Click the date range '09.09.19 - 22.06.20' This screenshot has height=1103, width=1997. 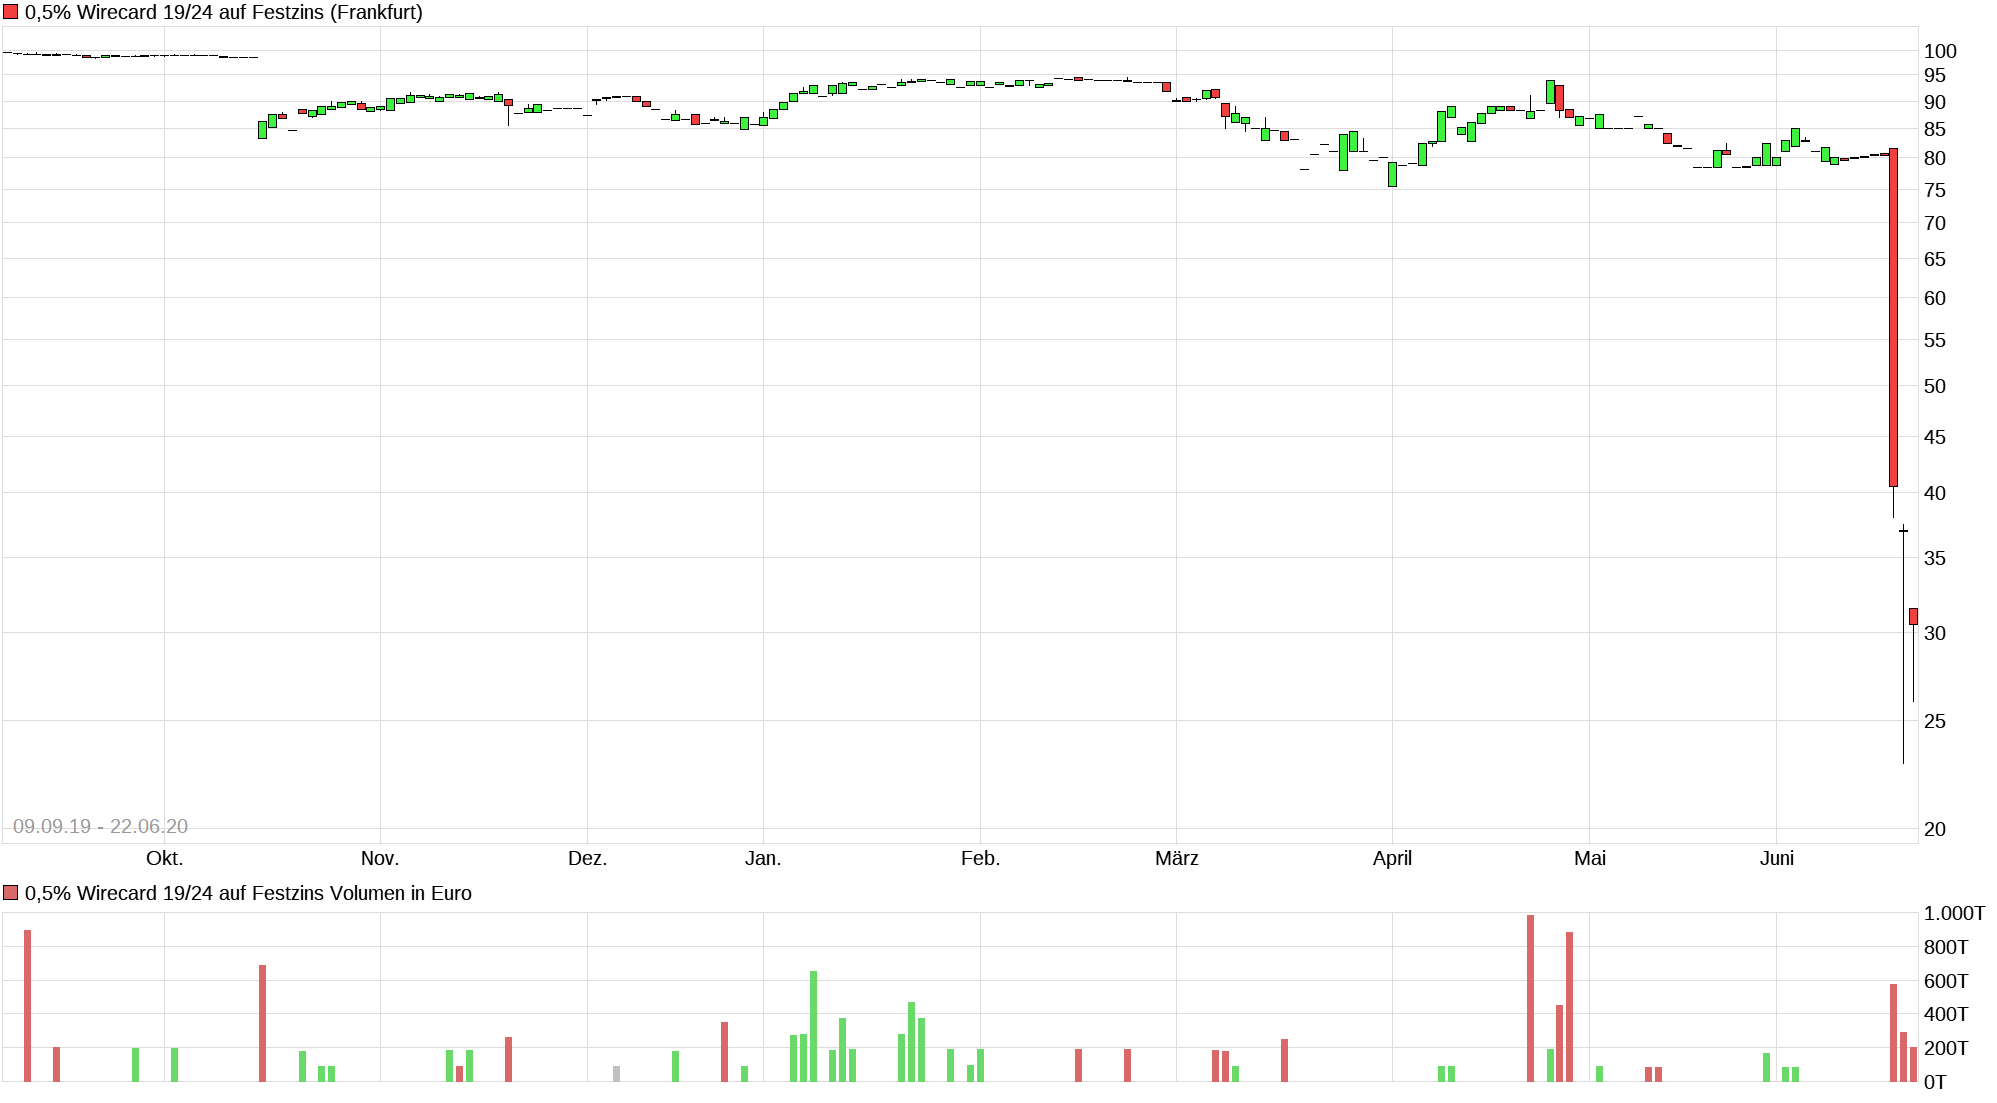pos(100,826)
